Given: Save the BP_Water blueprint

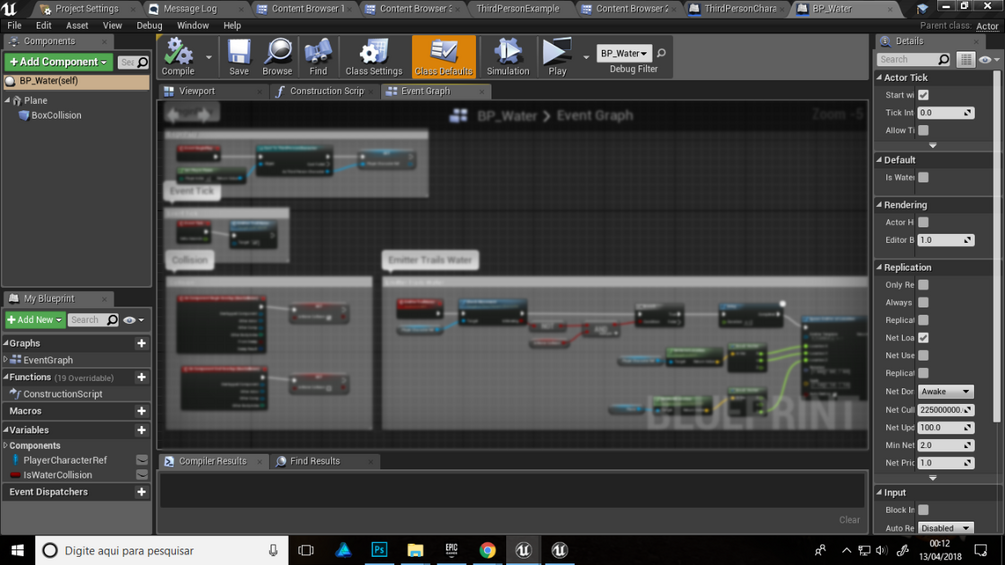Looking at the screenshot, I should (x=238, y=57).
